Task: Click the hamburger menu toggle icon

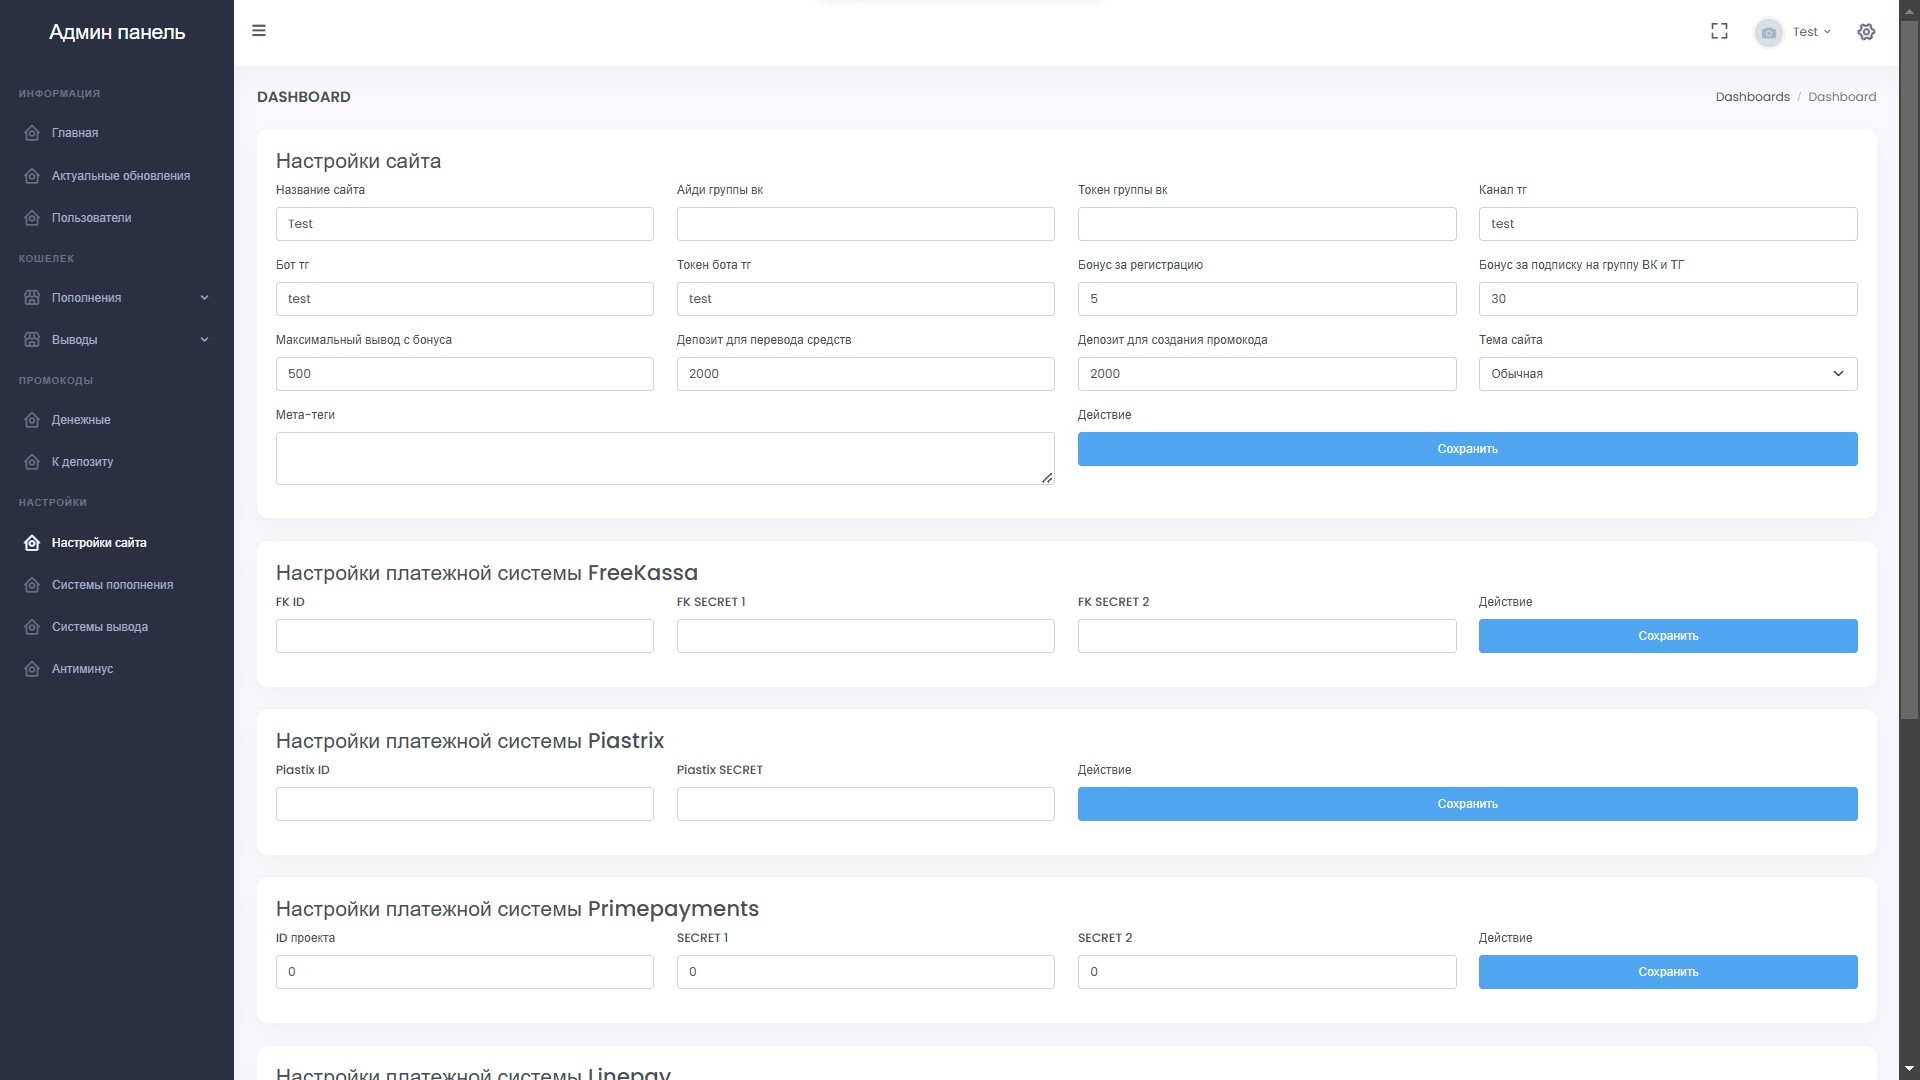Action: pyautogui.click(x=259, y=31)
